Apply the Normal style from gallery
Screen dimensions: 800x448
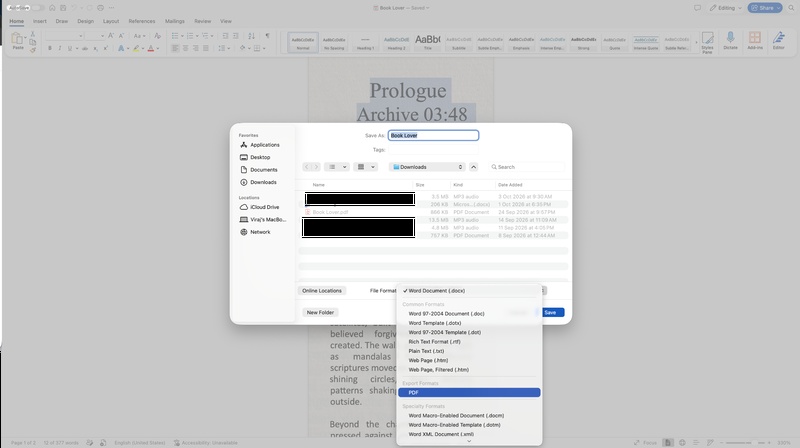point(303,42)
